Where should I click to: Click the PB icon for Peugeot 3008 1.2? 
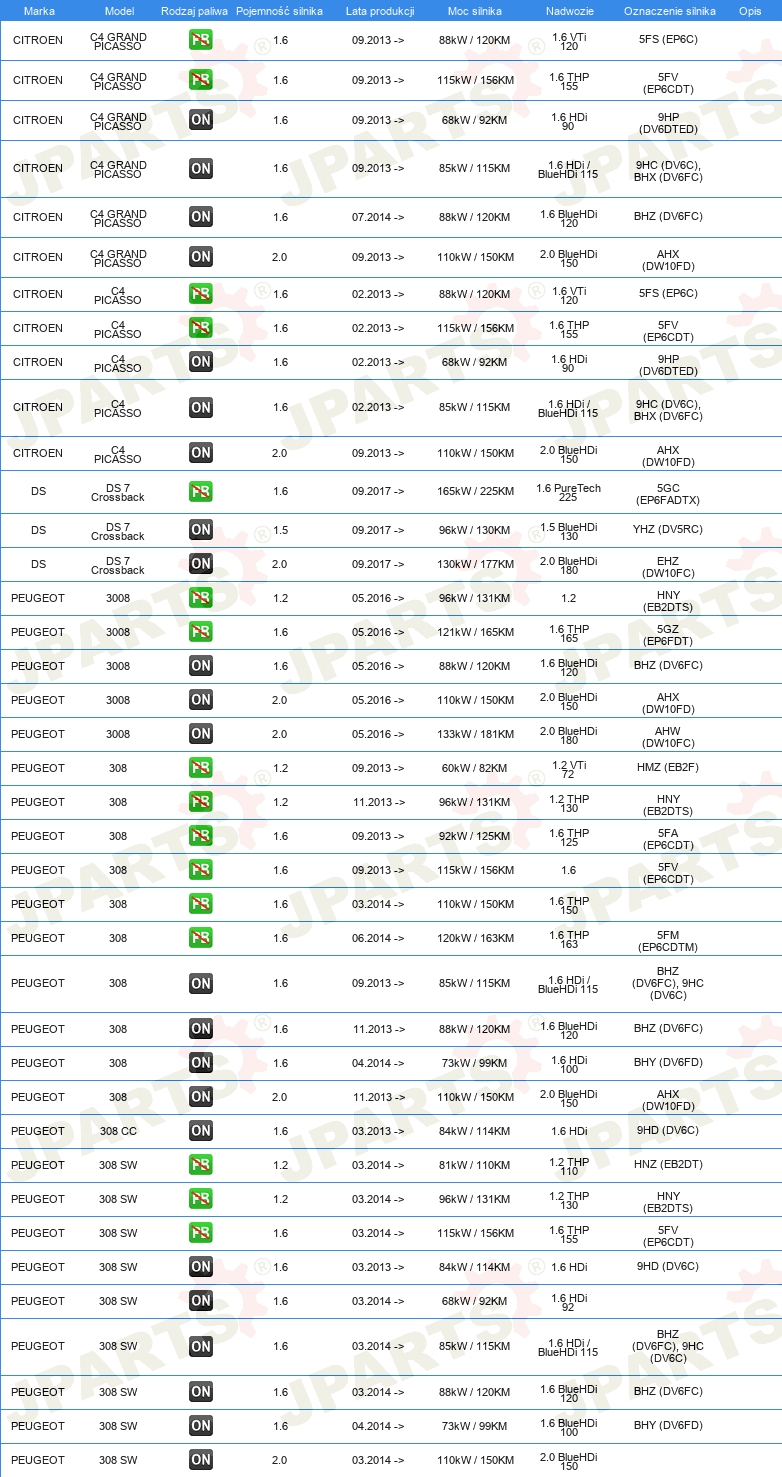coord(201,598)
